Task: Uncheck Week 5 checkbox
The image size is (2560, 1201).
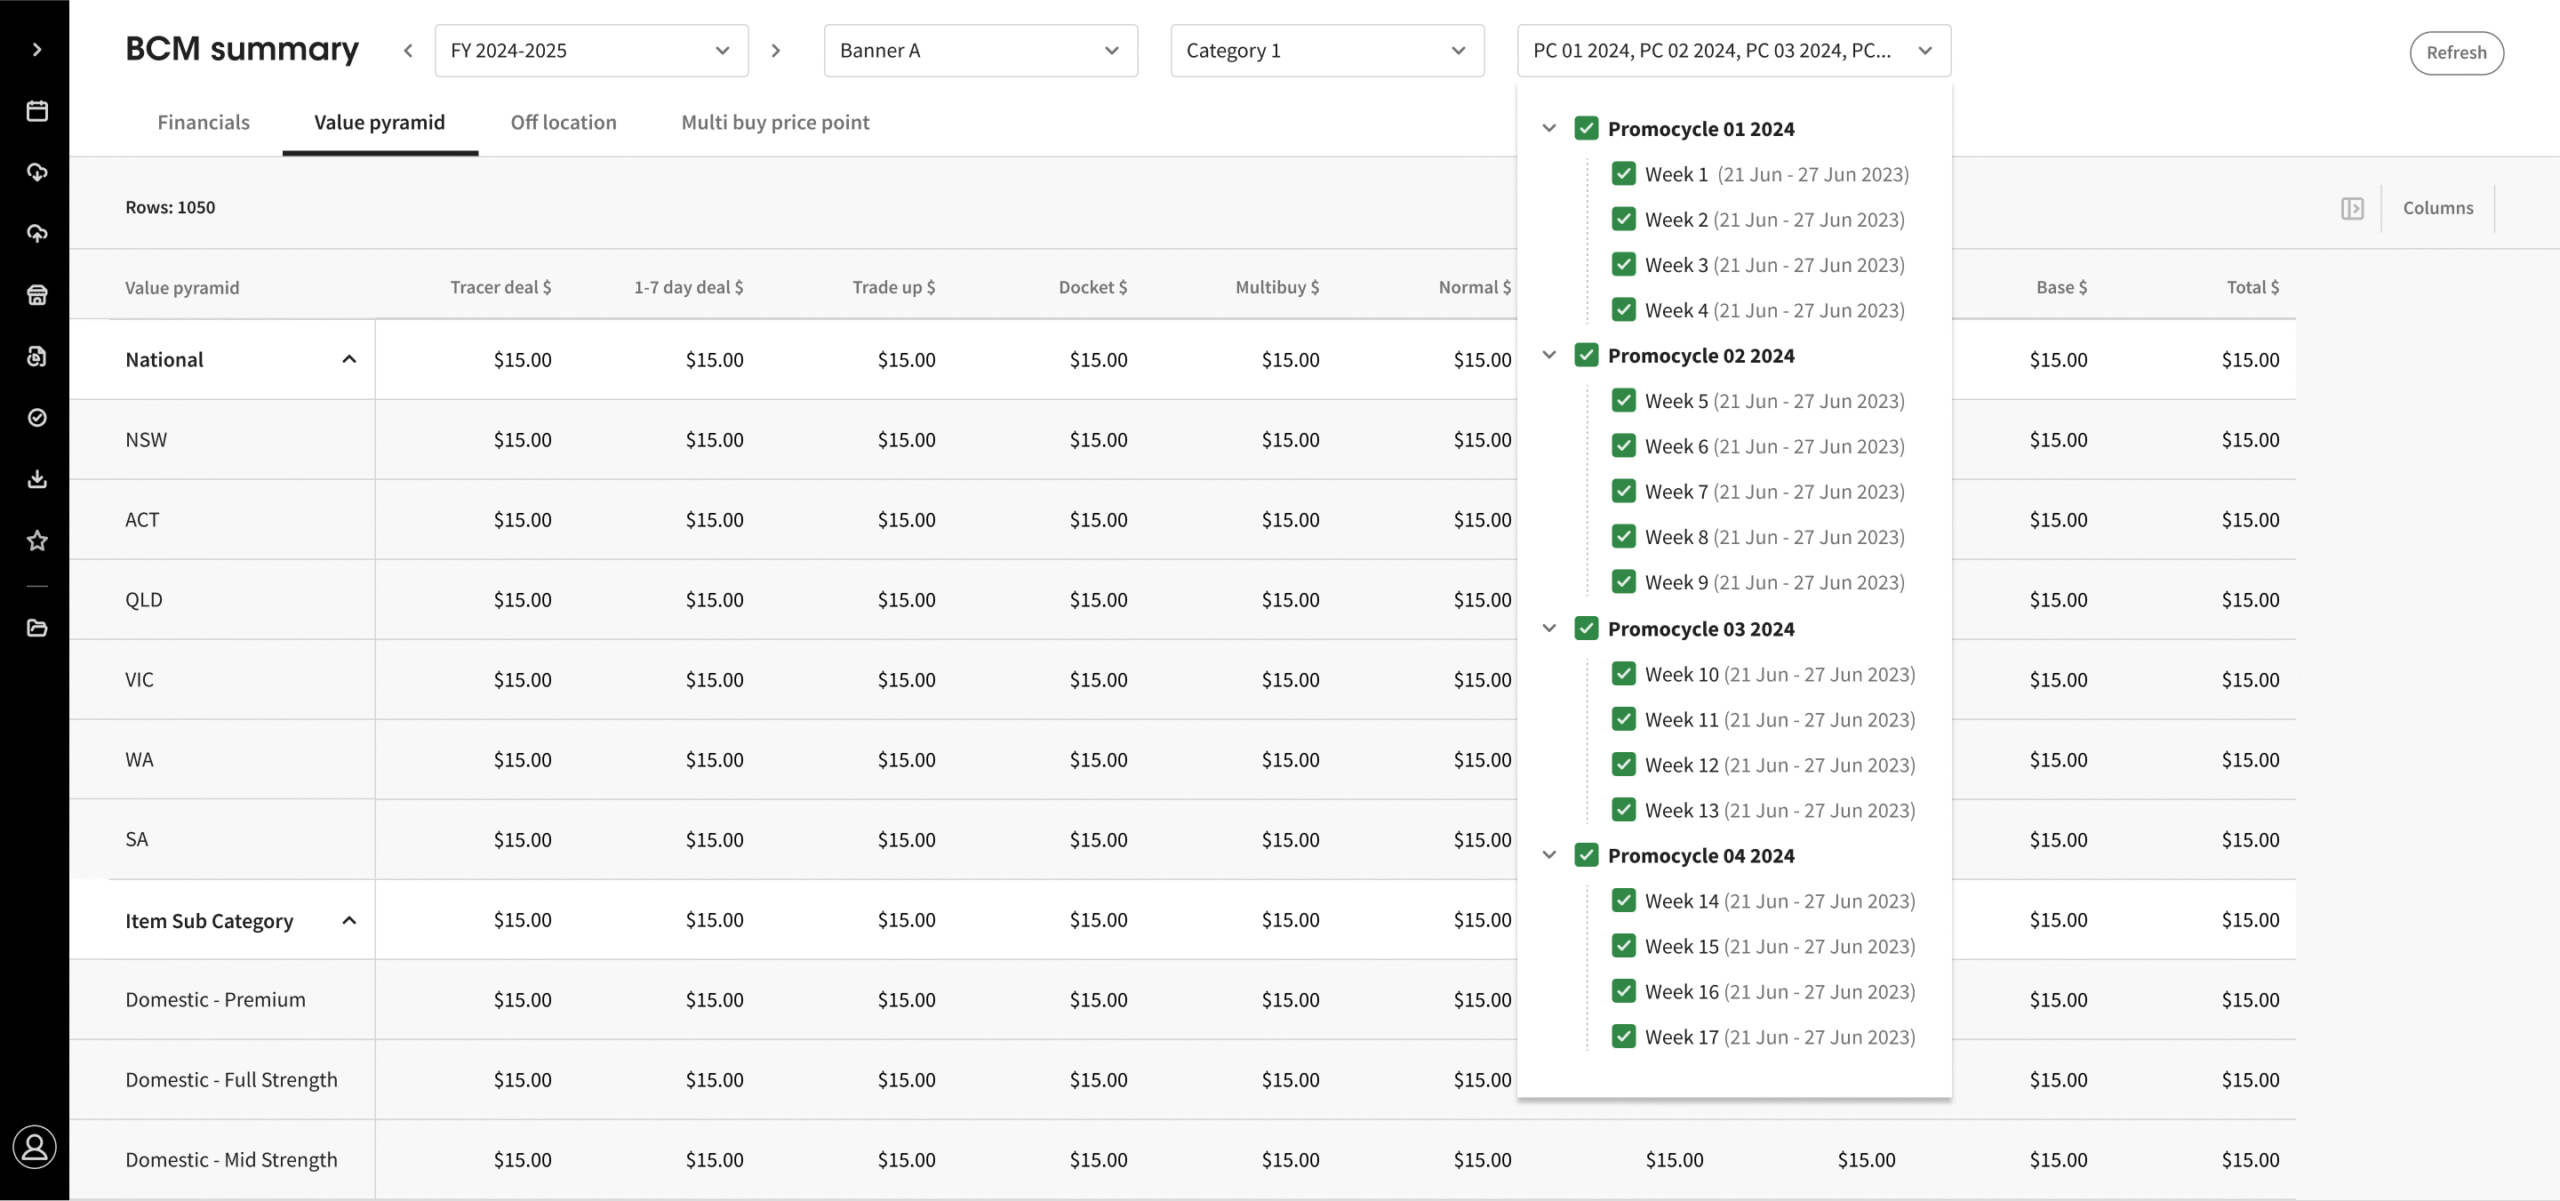Action: click(1623, 401)
